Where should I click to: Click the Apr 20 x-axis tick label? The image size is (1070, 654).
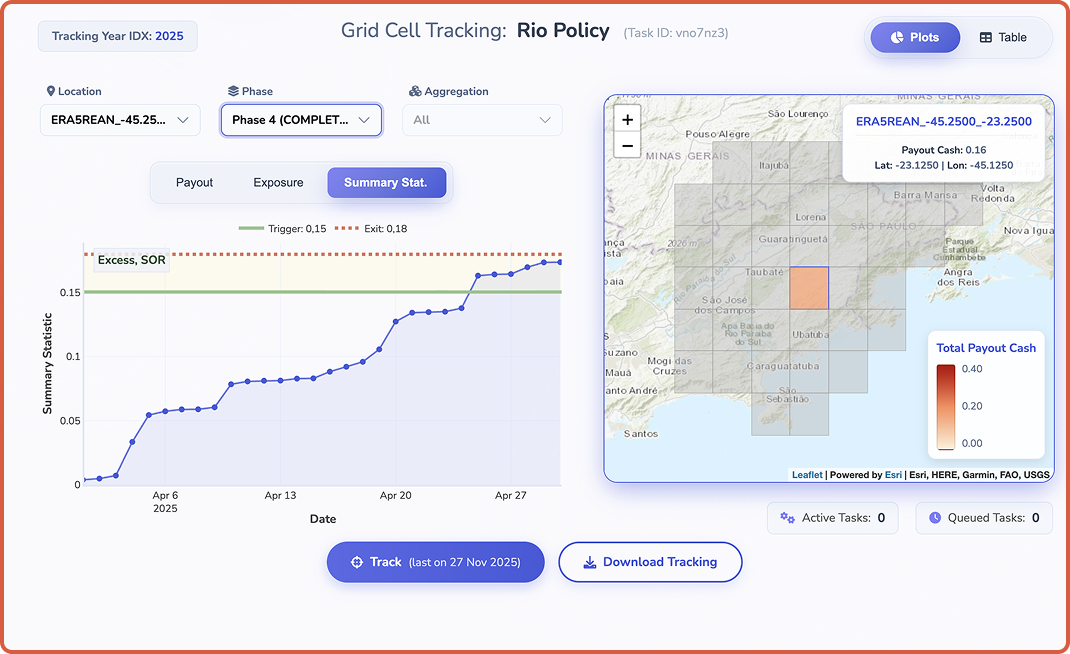pos(396,496)
